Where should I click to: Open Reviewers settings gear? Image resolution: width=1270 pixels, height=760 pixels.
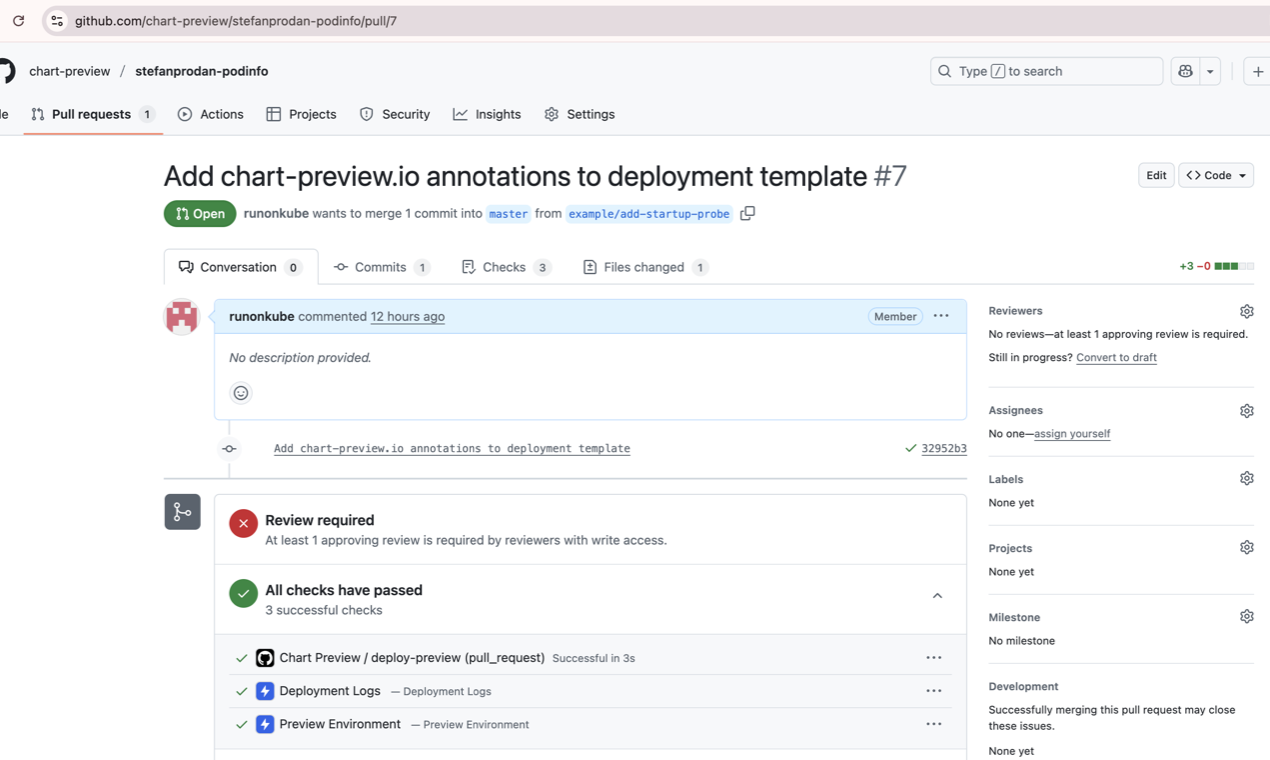[1246, 311]
